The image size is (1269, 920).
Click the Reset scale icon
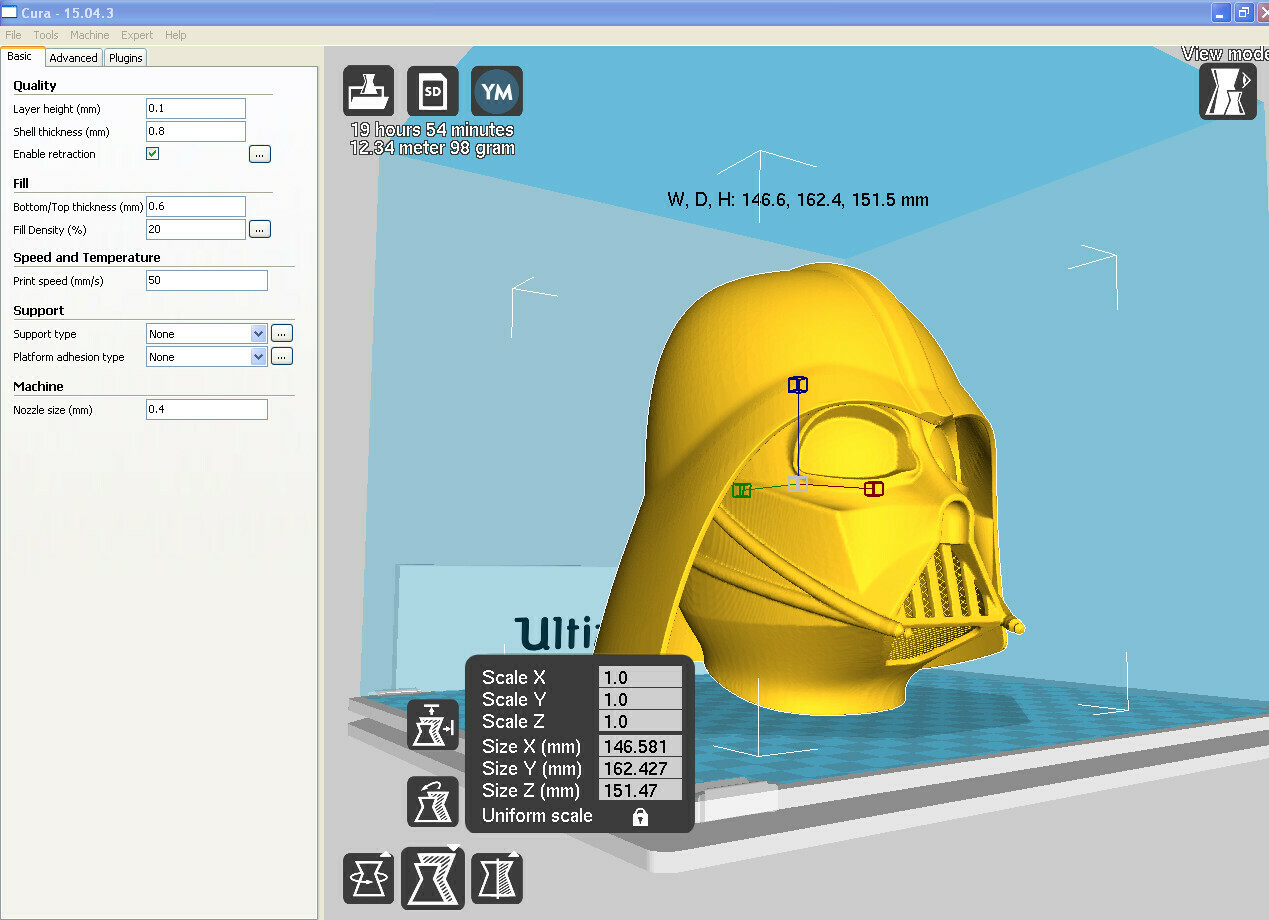tap(432, 802)
